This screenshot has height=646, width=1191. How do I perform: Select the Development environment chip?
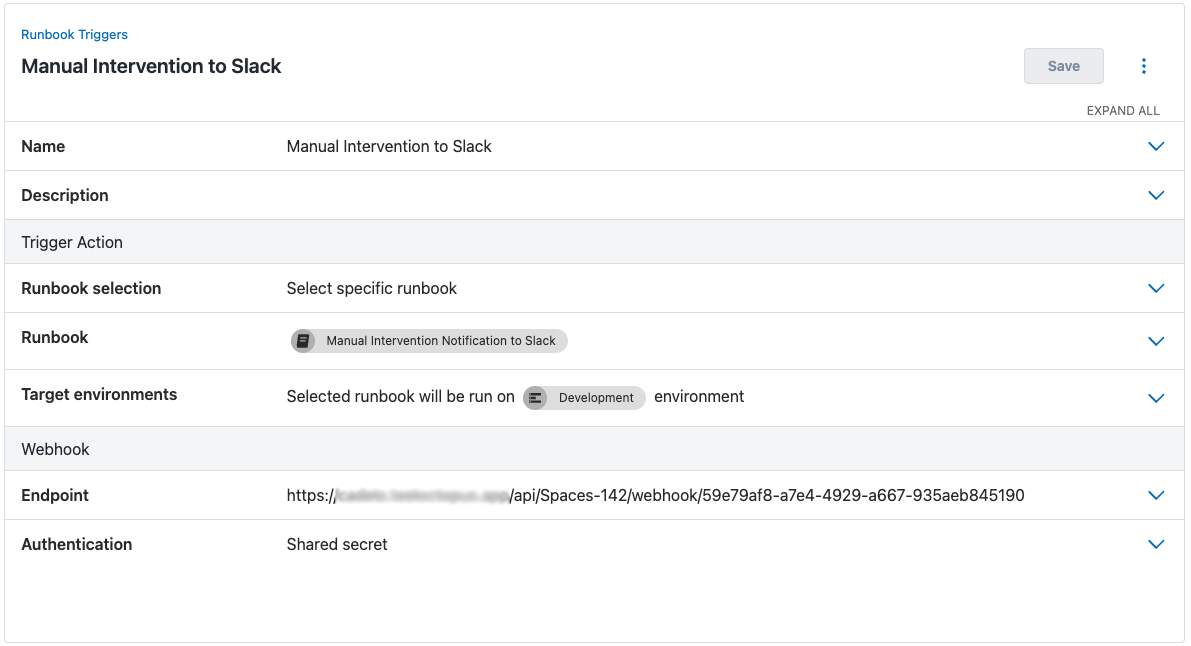tap(584, 397)
